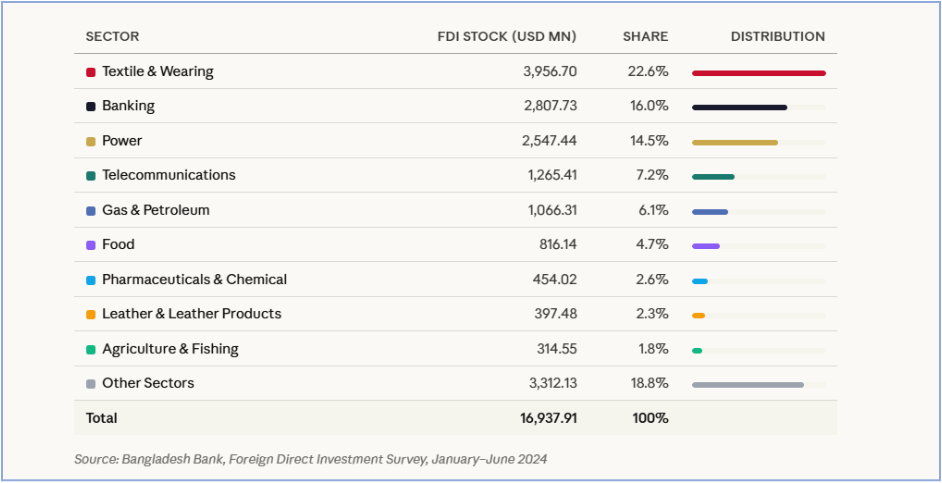Click the Gas & Petroleum distribution bar

tap(710, 211)
